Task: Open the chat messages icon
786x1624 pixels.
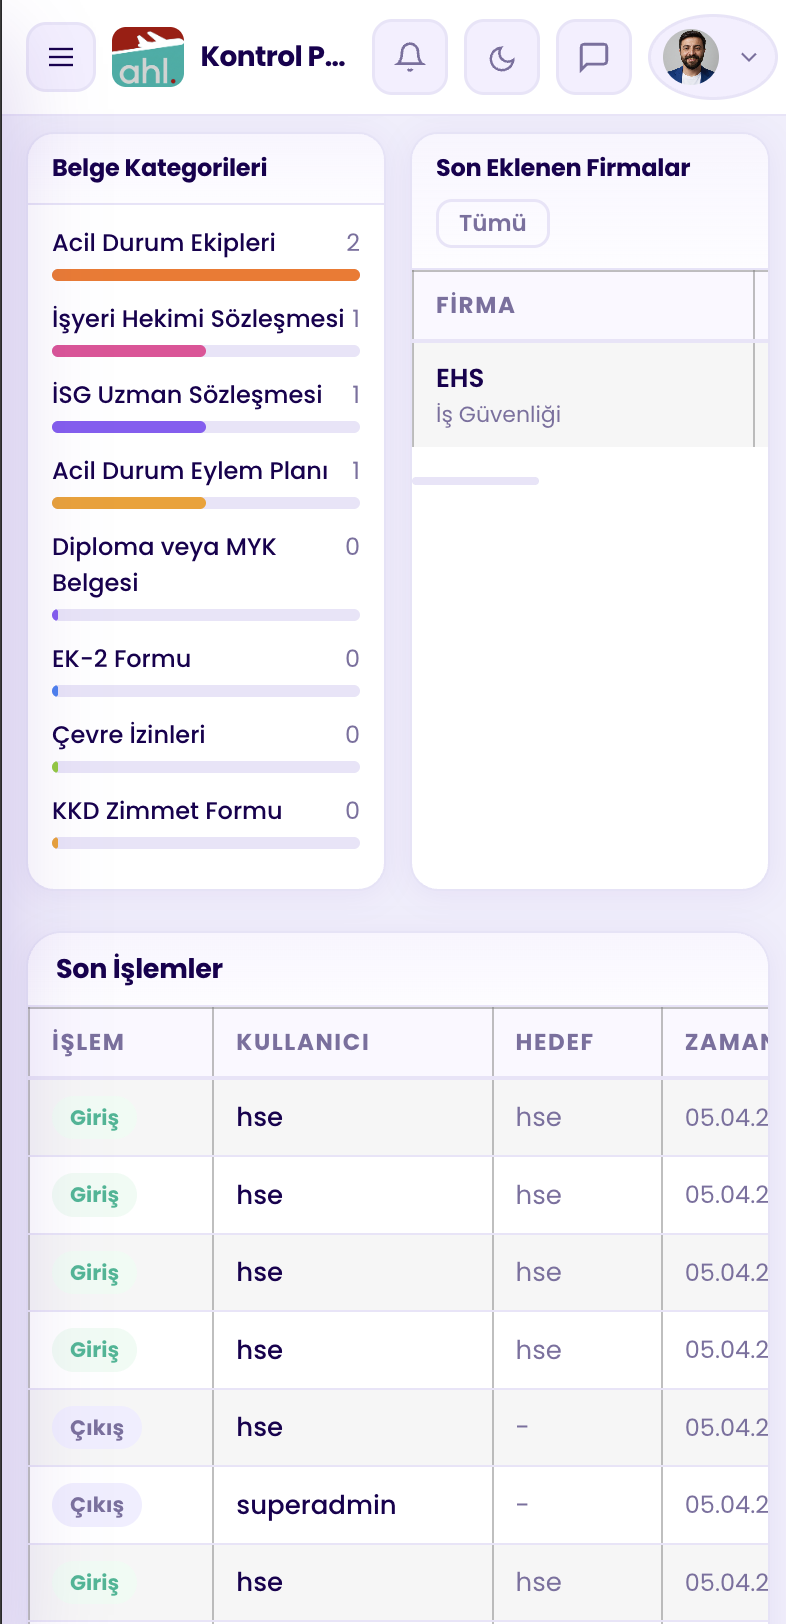Action: click(594, 57)
